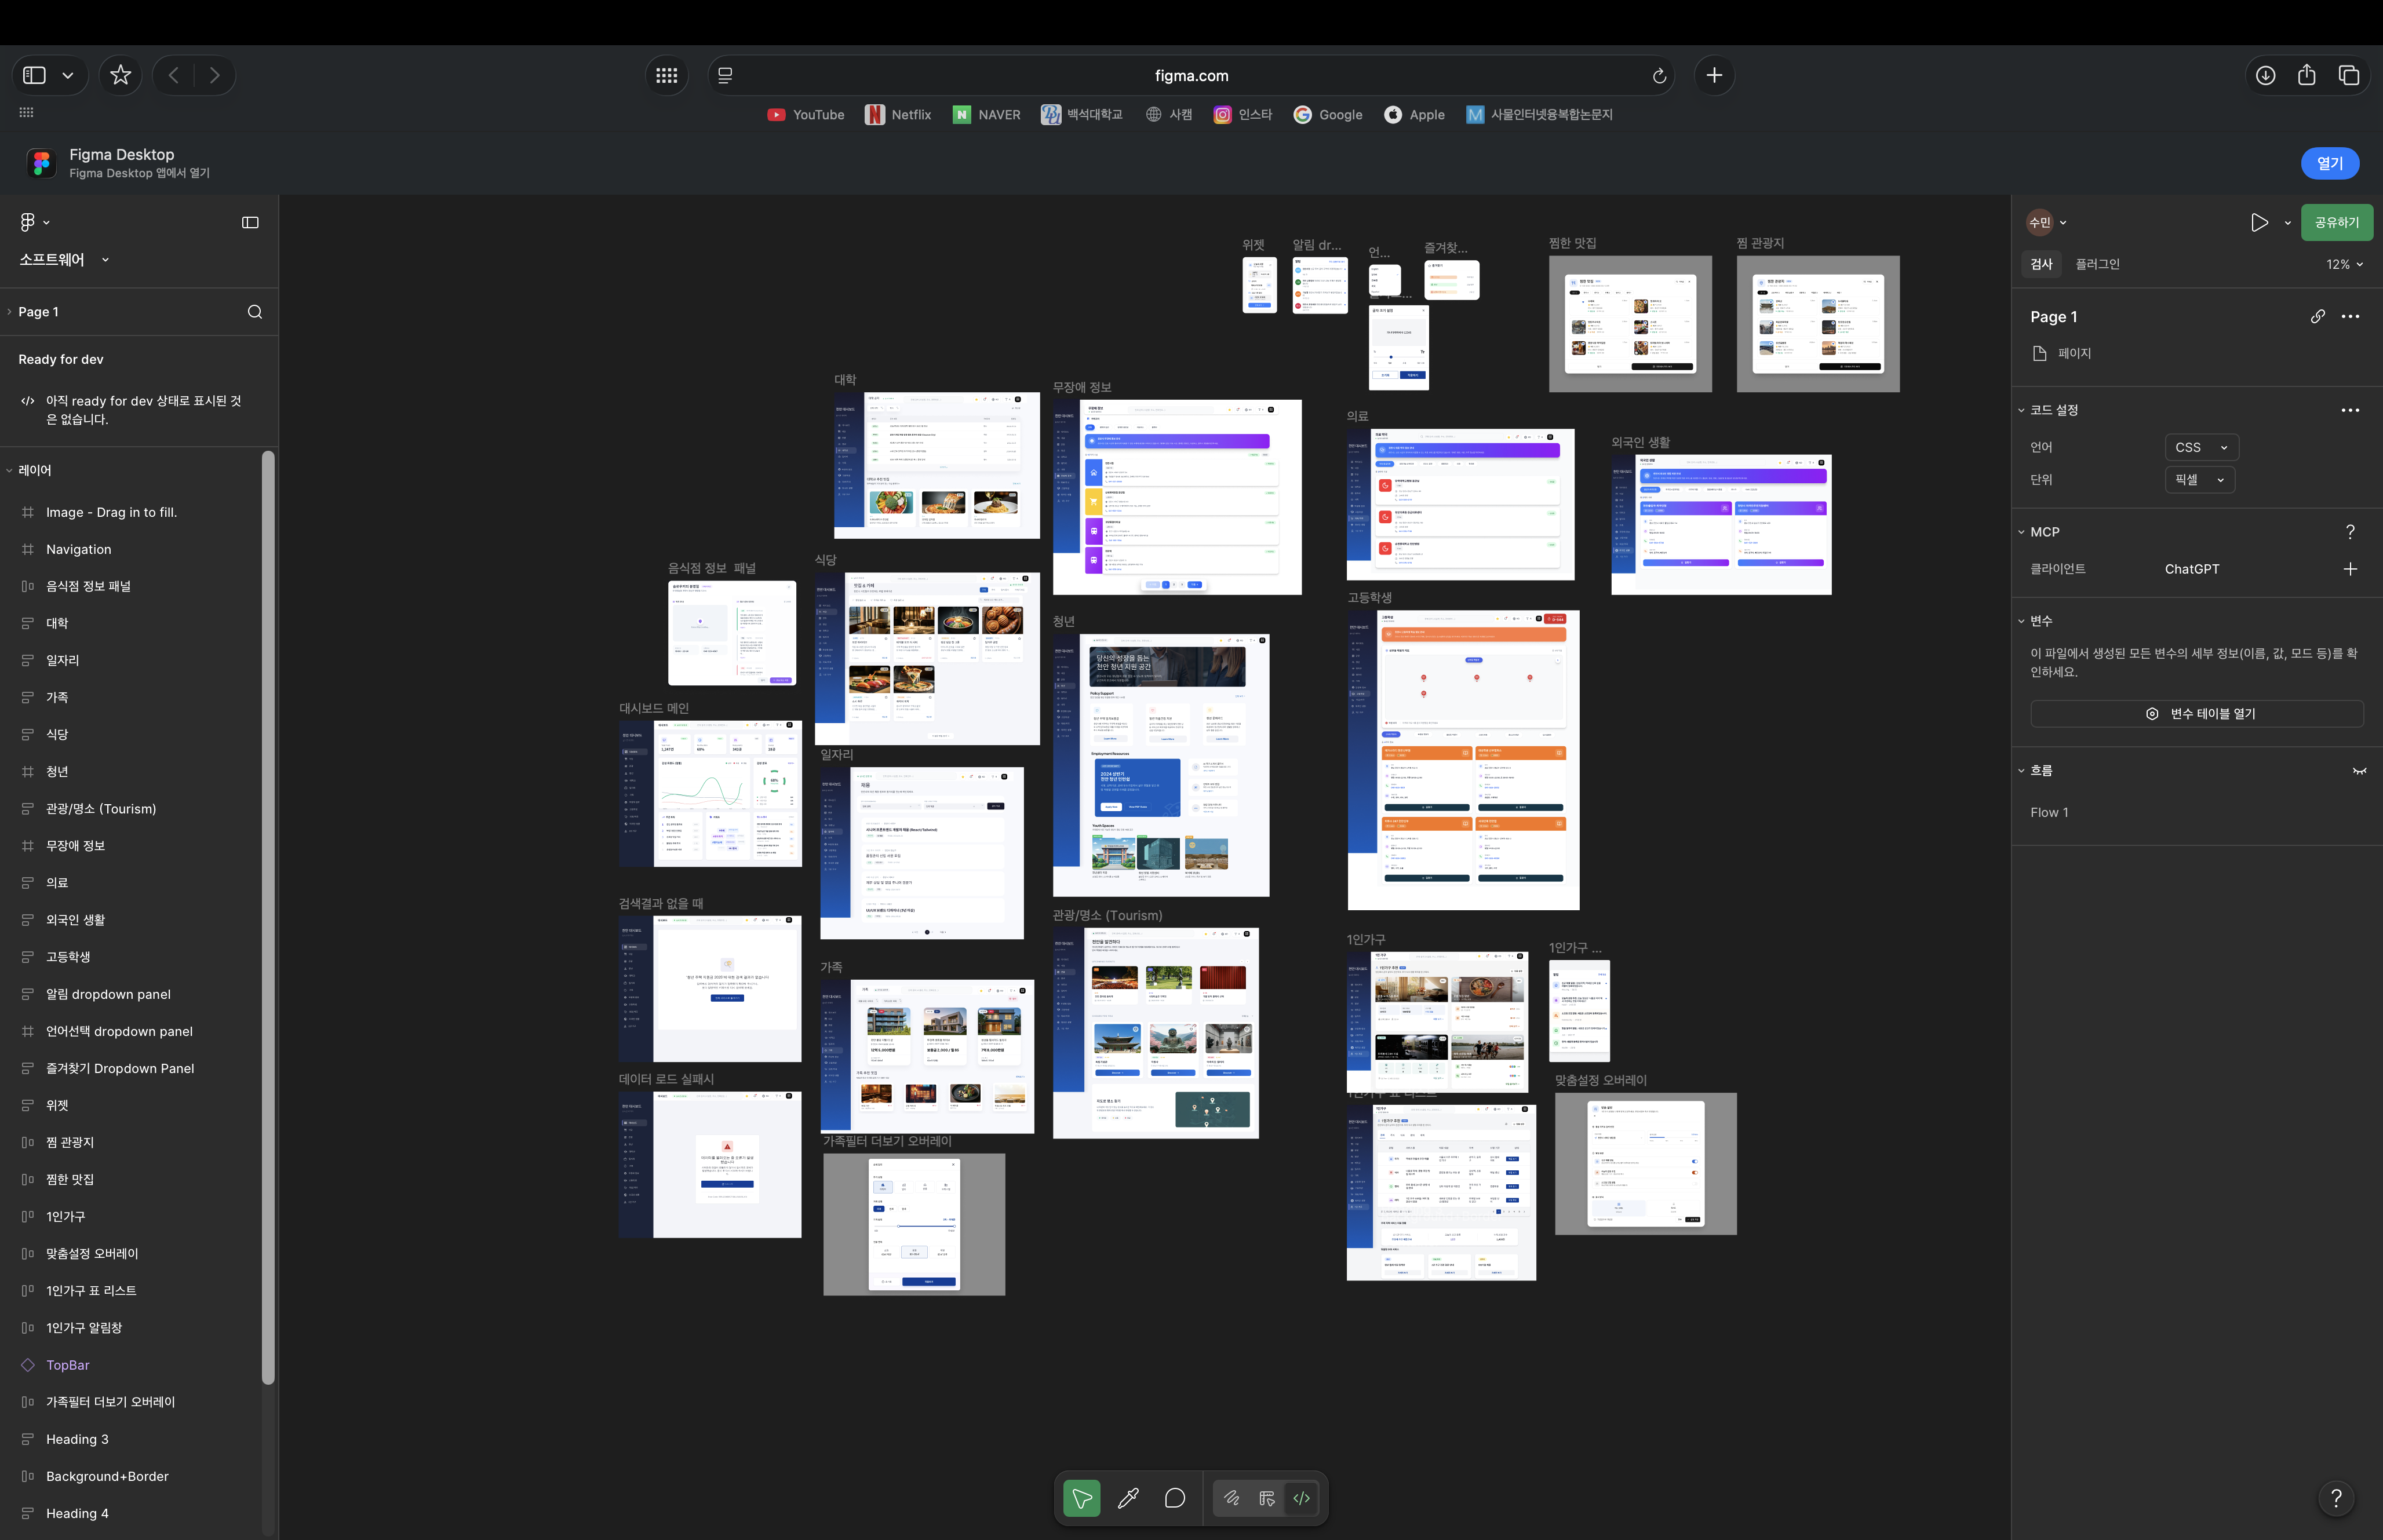Image resolution: width=2383 pixels, height=1540 pixels.
Task: Open the CSS language dropdown
Action: (x=2200, y=447)
